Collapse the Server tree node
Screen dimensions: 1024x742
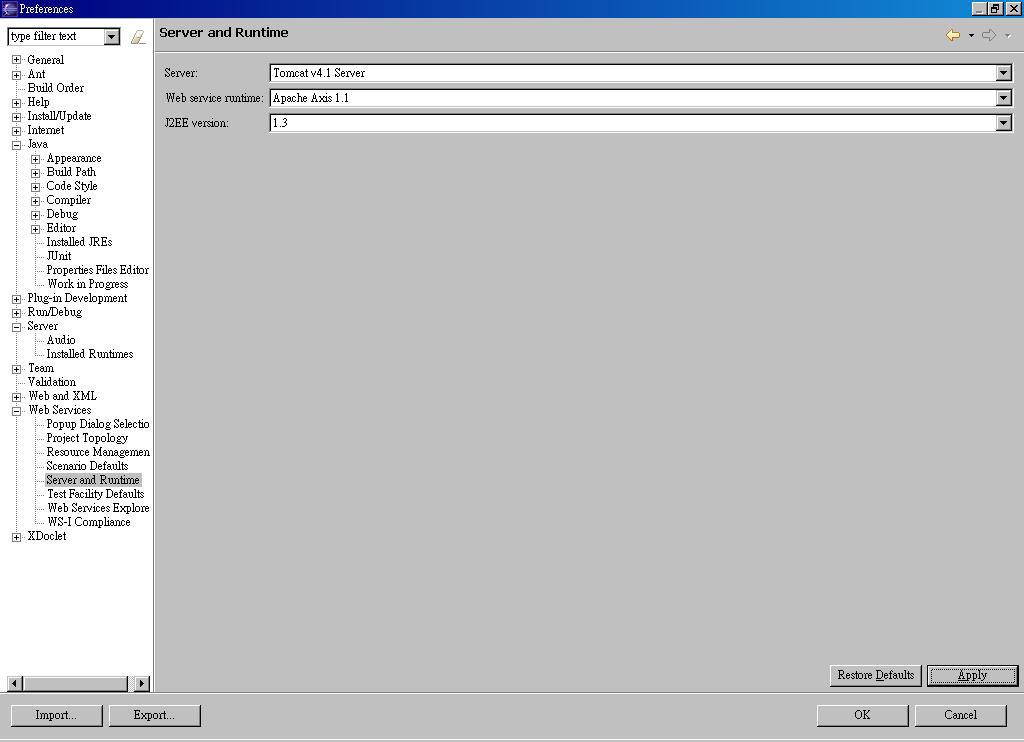point(16,327)
